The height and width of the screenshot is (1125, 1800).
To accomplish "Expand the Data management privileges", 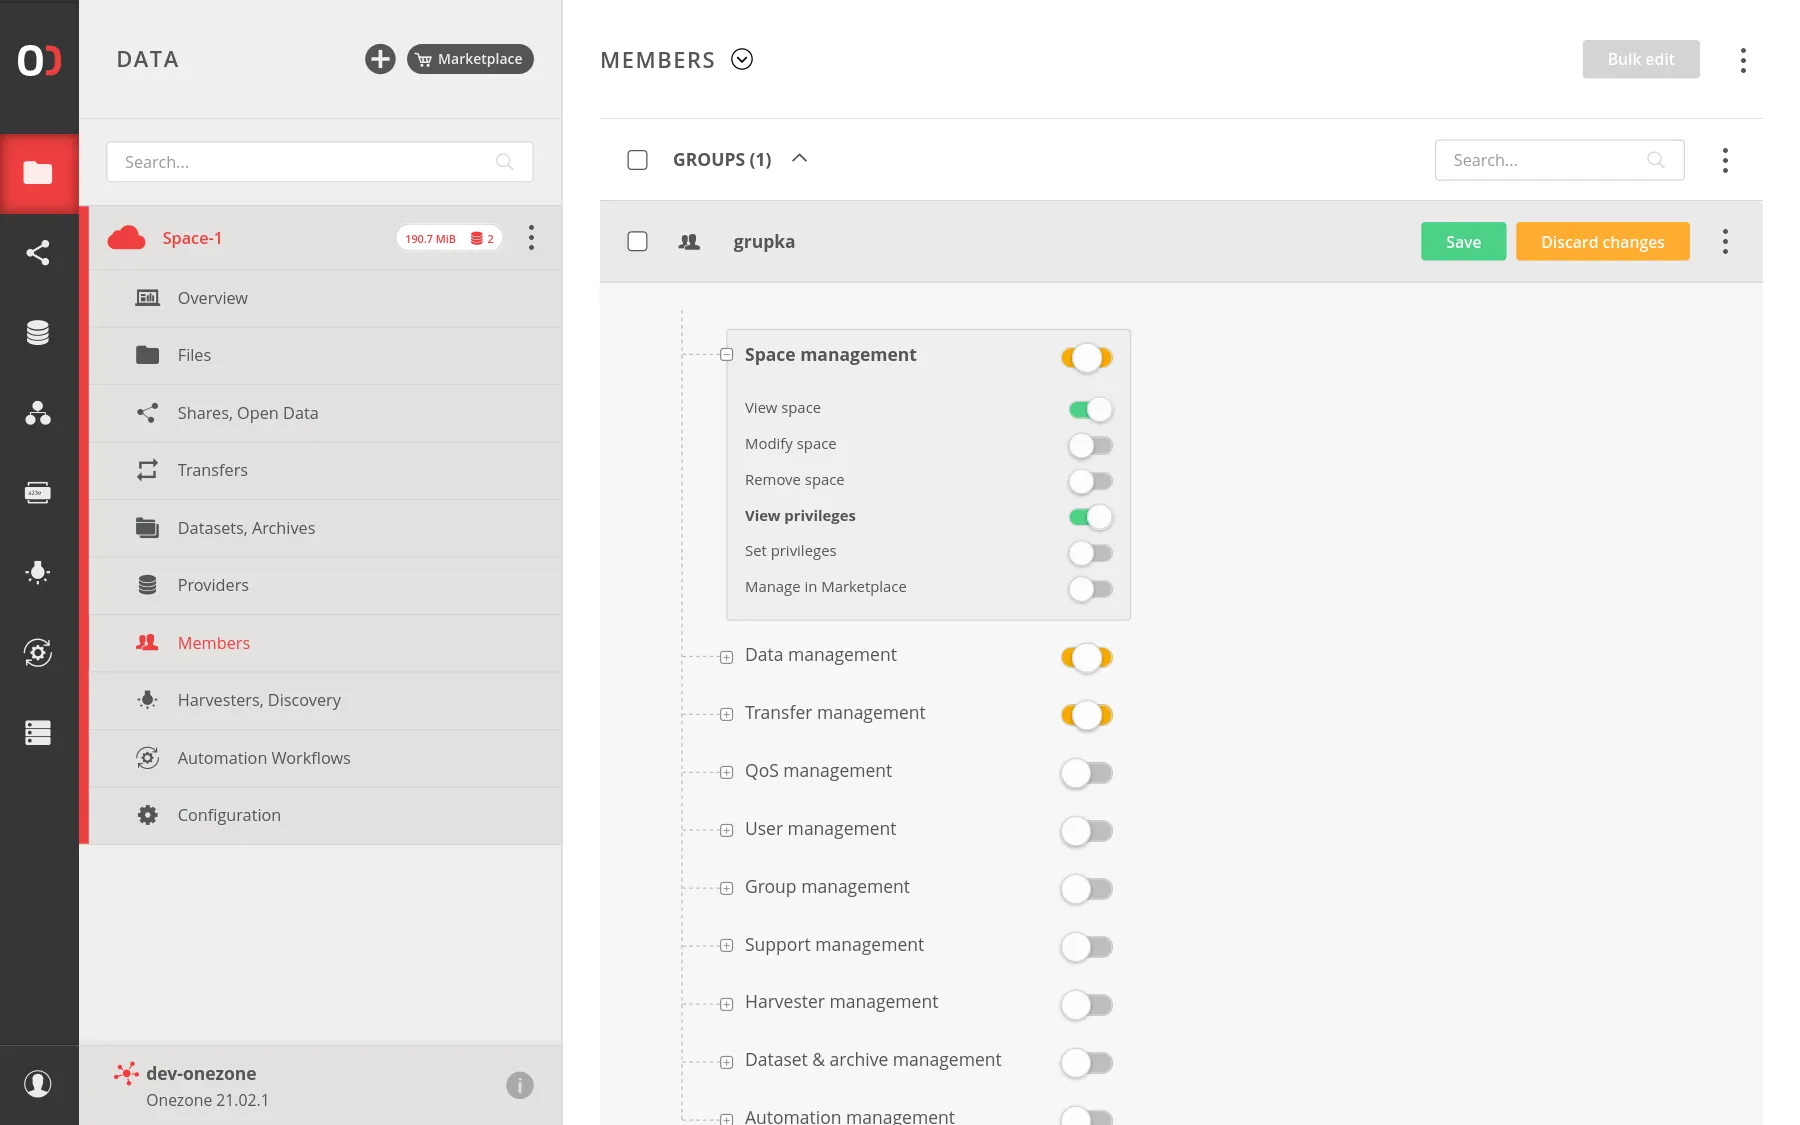I will (x=727, y=657).
